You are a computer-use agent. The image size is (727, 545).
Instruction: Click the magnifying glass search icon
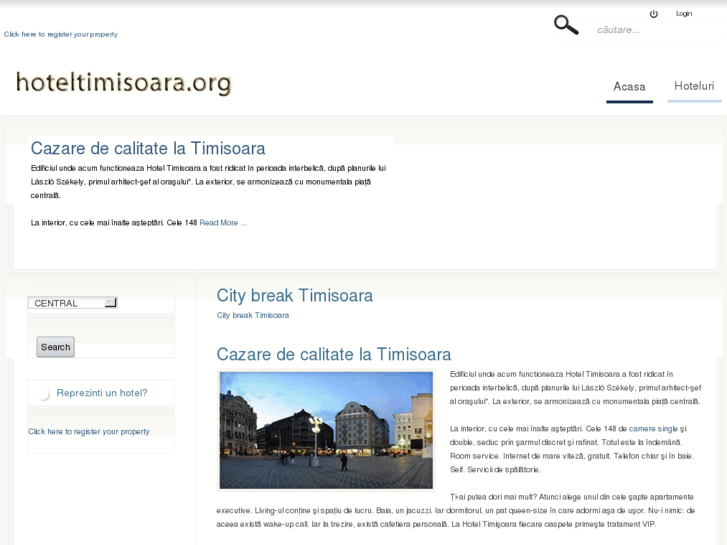tap(566, 25)
